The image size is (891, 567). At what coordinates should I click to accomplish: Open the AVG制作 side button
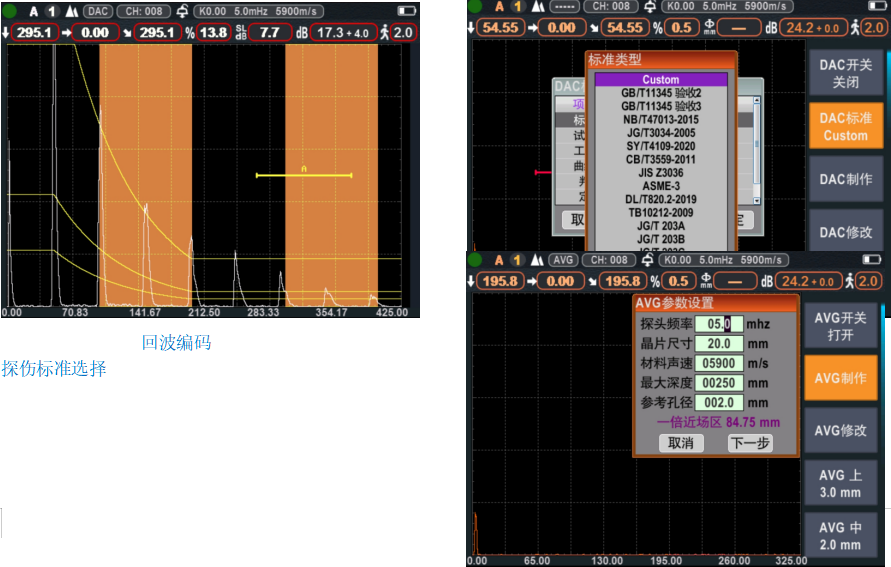(x=840, y=378)
